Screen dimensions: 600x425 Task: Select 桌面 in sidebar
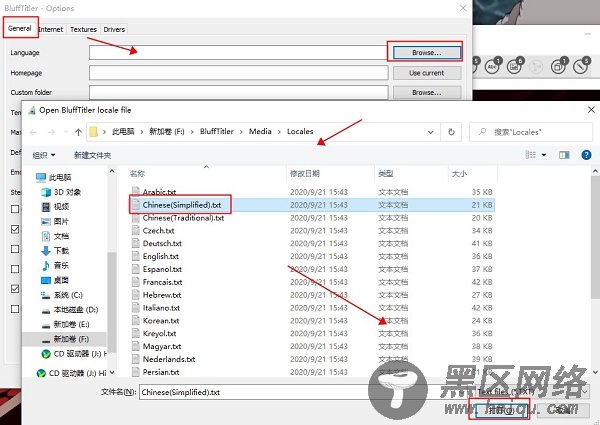pyautogui.click(x=55, y=280)
